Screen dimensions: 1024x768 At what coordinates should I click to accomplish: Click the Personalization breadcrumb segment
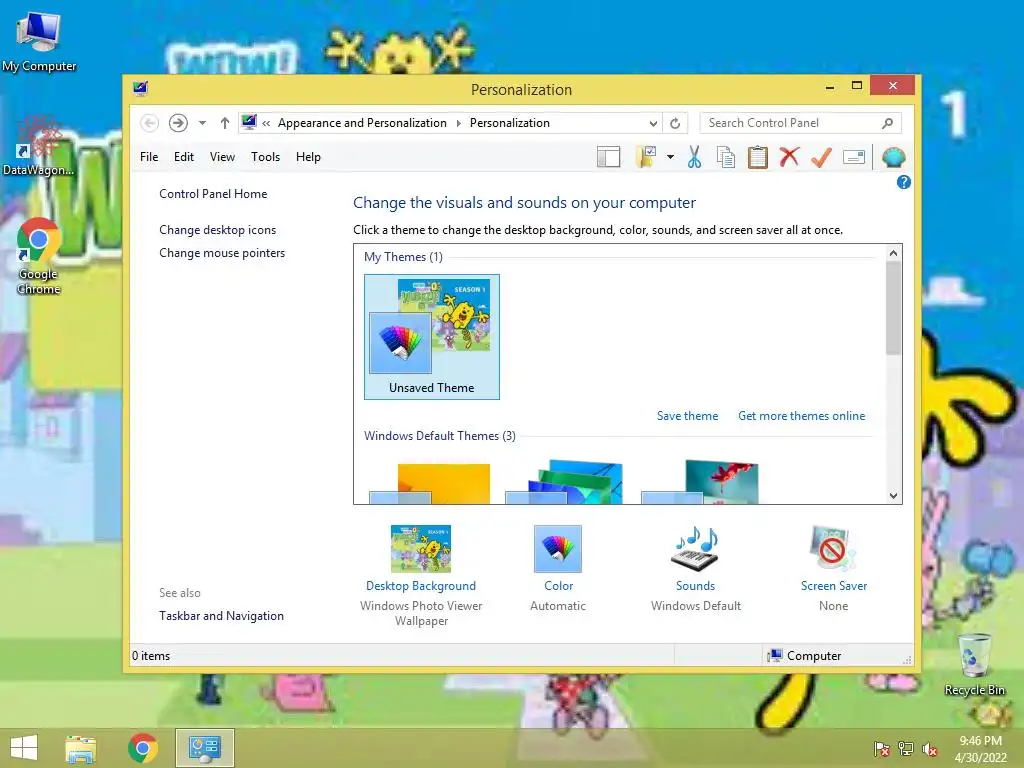(x=509, y=123)
